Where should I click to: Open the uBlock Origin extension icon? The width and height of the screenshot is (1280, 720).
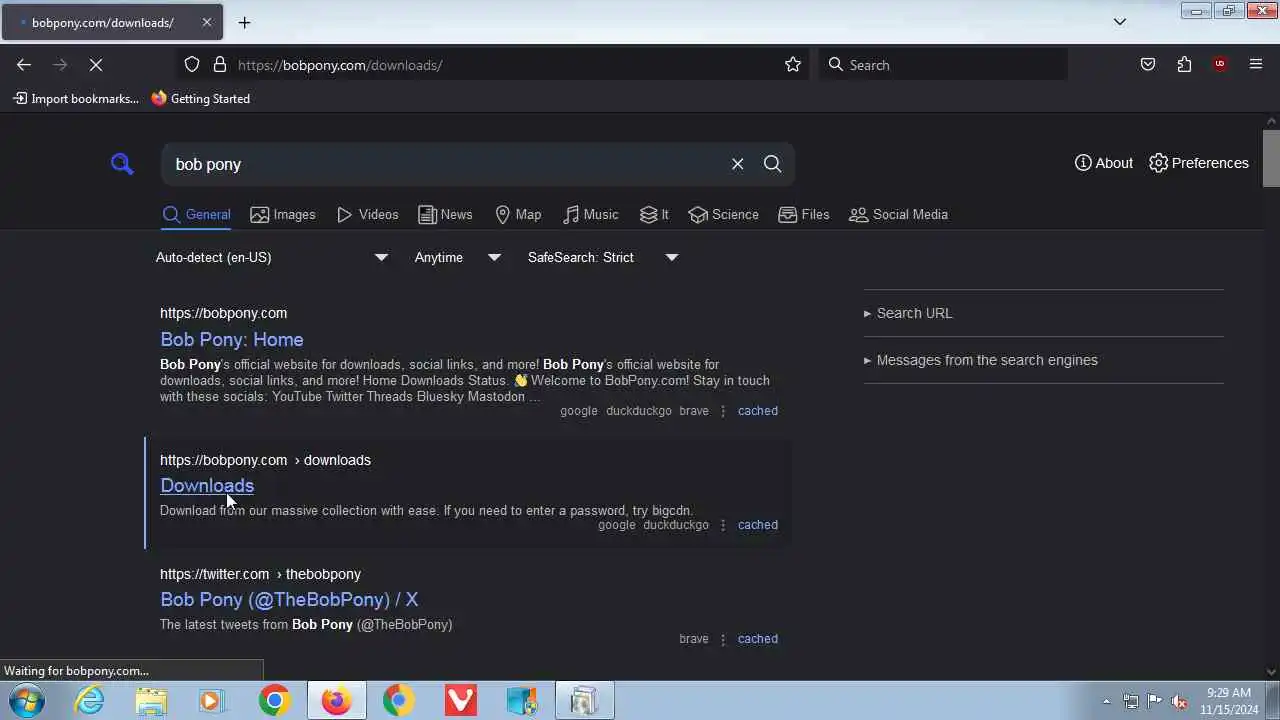1219,65
